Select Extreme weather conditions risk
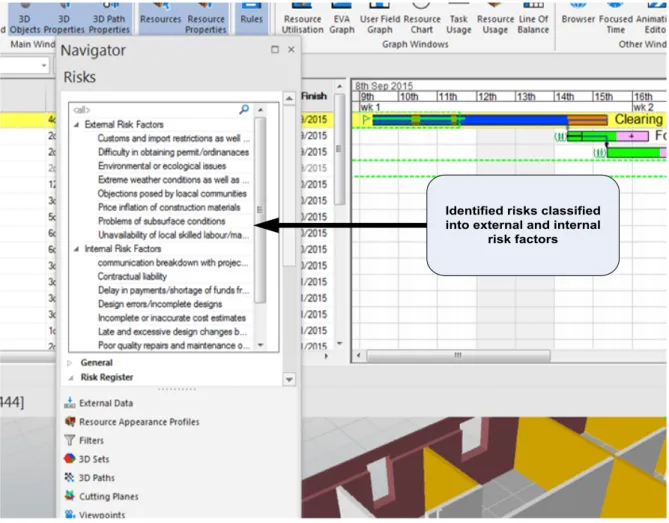This screenshot has height=523, width=669. click(173, 180)
